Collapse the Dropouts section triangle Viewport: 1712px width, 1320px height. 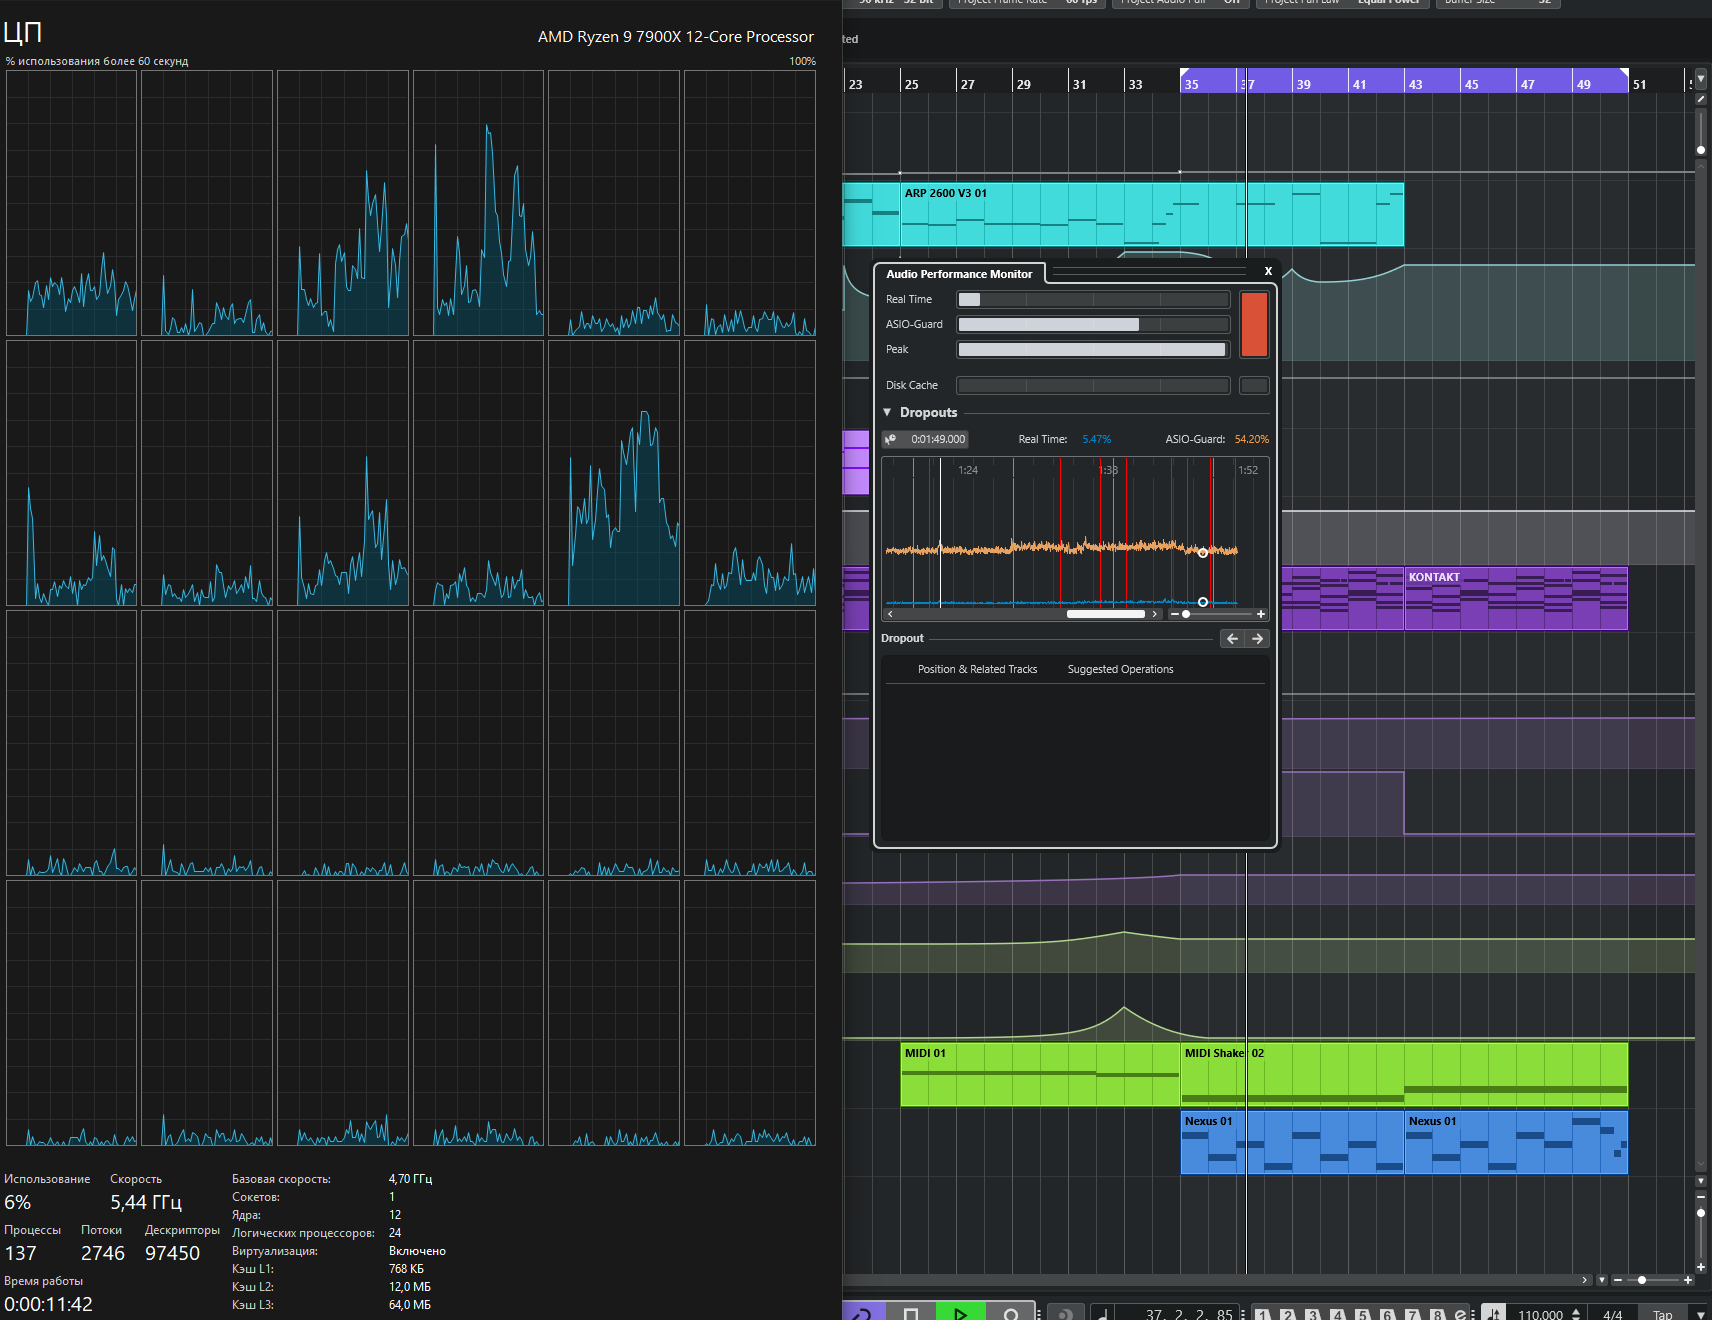click(887, 412)
